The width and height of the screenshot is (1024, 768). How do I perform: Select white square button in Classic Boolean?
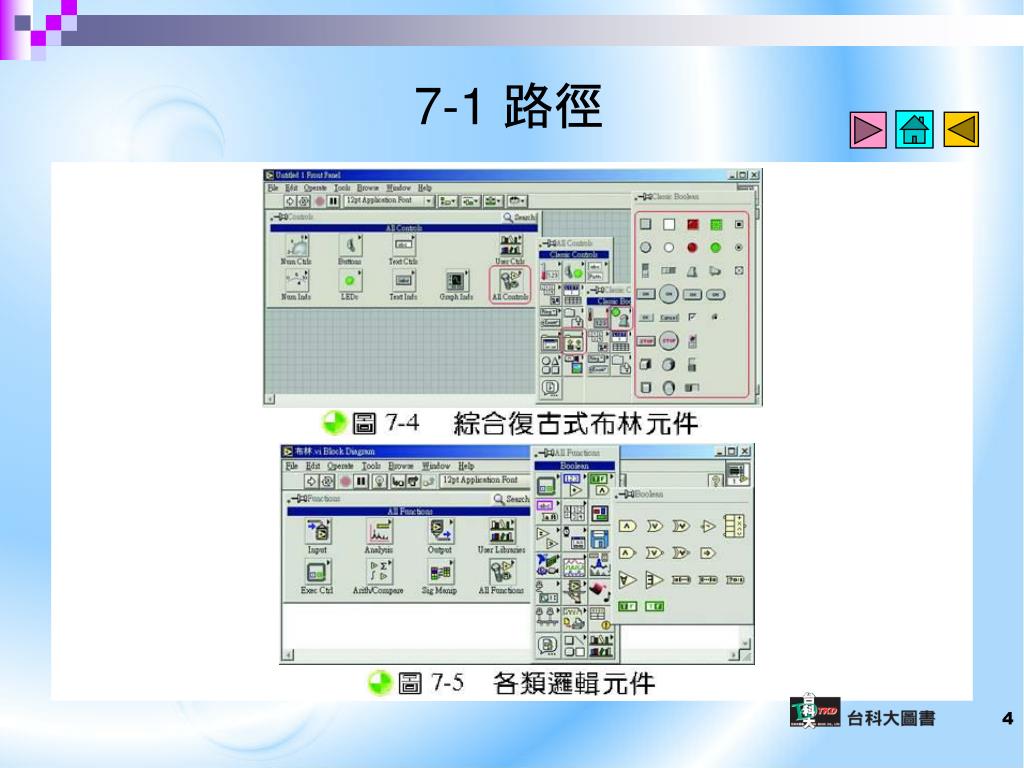point(669,225)
